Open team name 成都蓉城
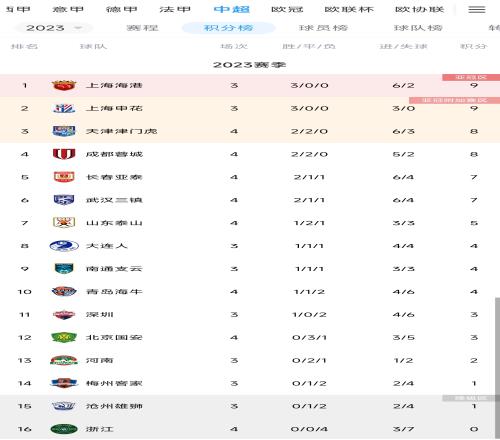 (x=114, y=154)
